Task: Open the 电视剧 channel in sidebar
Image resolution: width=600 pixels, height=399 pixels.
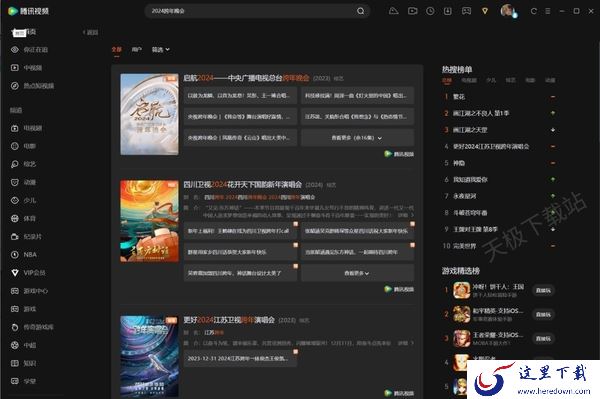Action: tap(26, 128)
